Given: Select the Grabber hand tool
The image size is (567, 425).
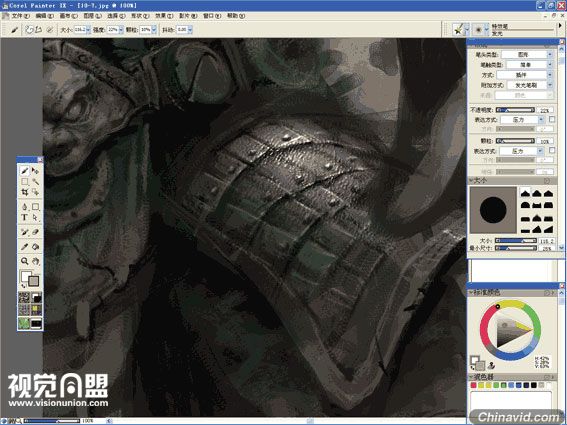Looking at the screenshot, I should pyautogui.click(x=35, y=261).
